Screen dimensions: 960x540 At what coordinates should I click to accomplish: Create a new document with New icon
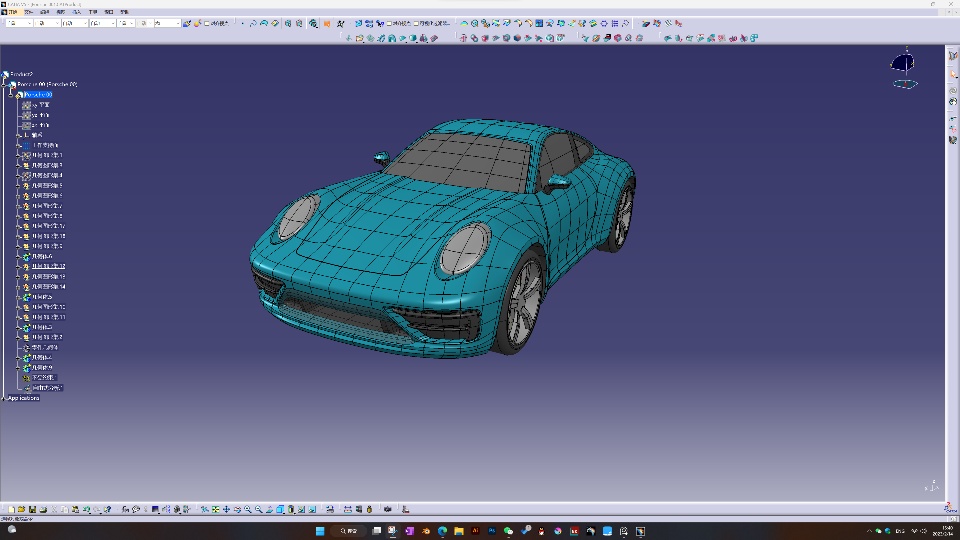12,509
